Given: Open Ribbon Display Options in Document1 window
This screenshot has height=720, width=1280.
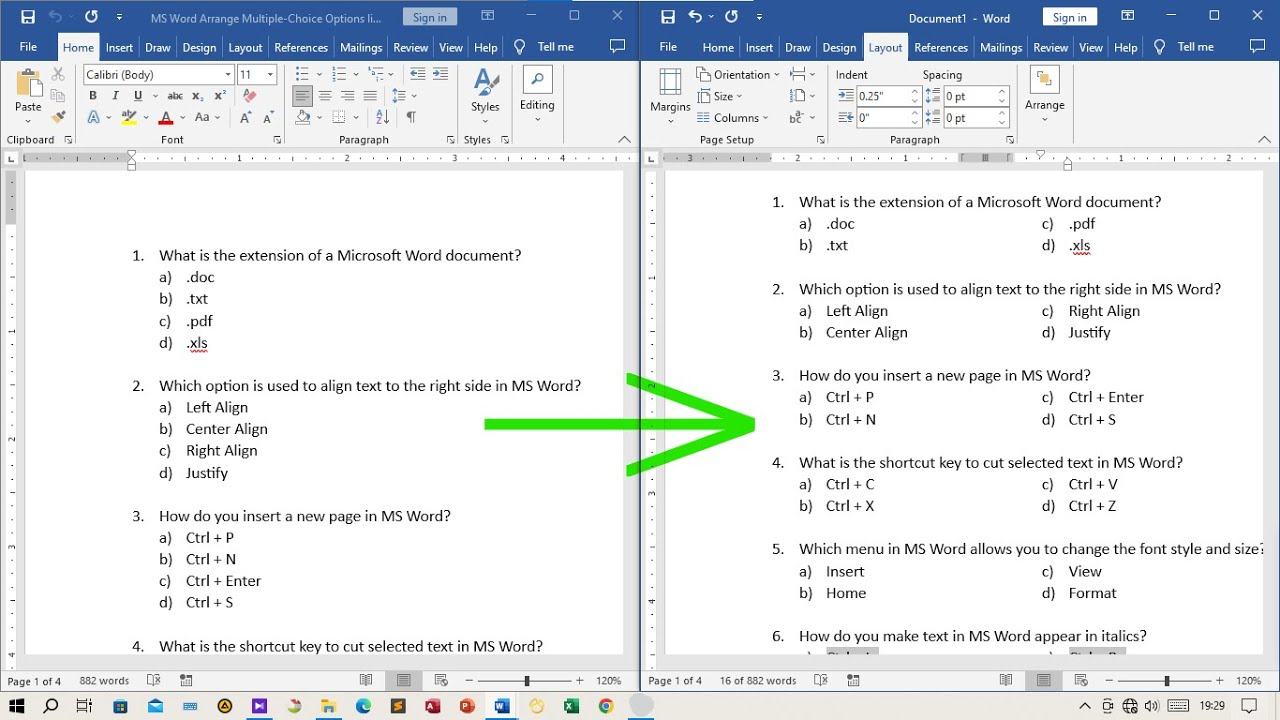Looking at the screenshot, I should [1129, 16].
